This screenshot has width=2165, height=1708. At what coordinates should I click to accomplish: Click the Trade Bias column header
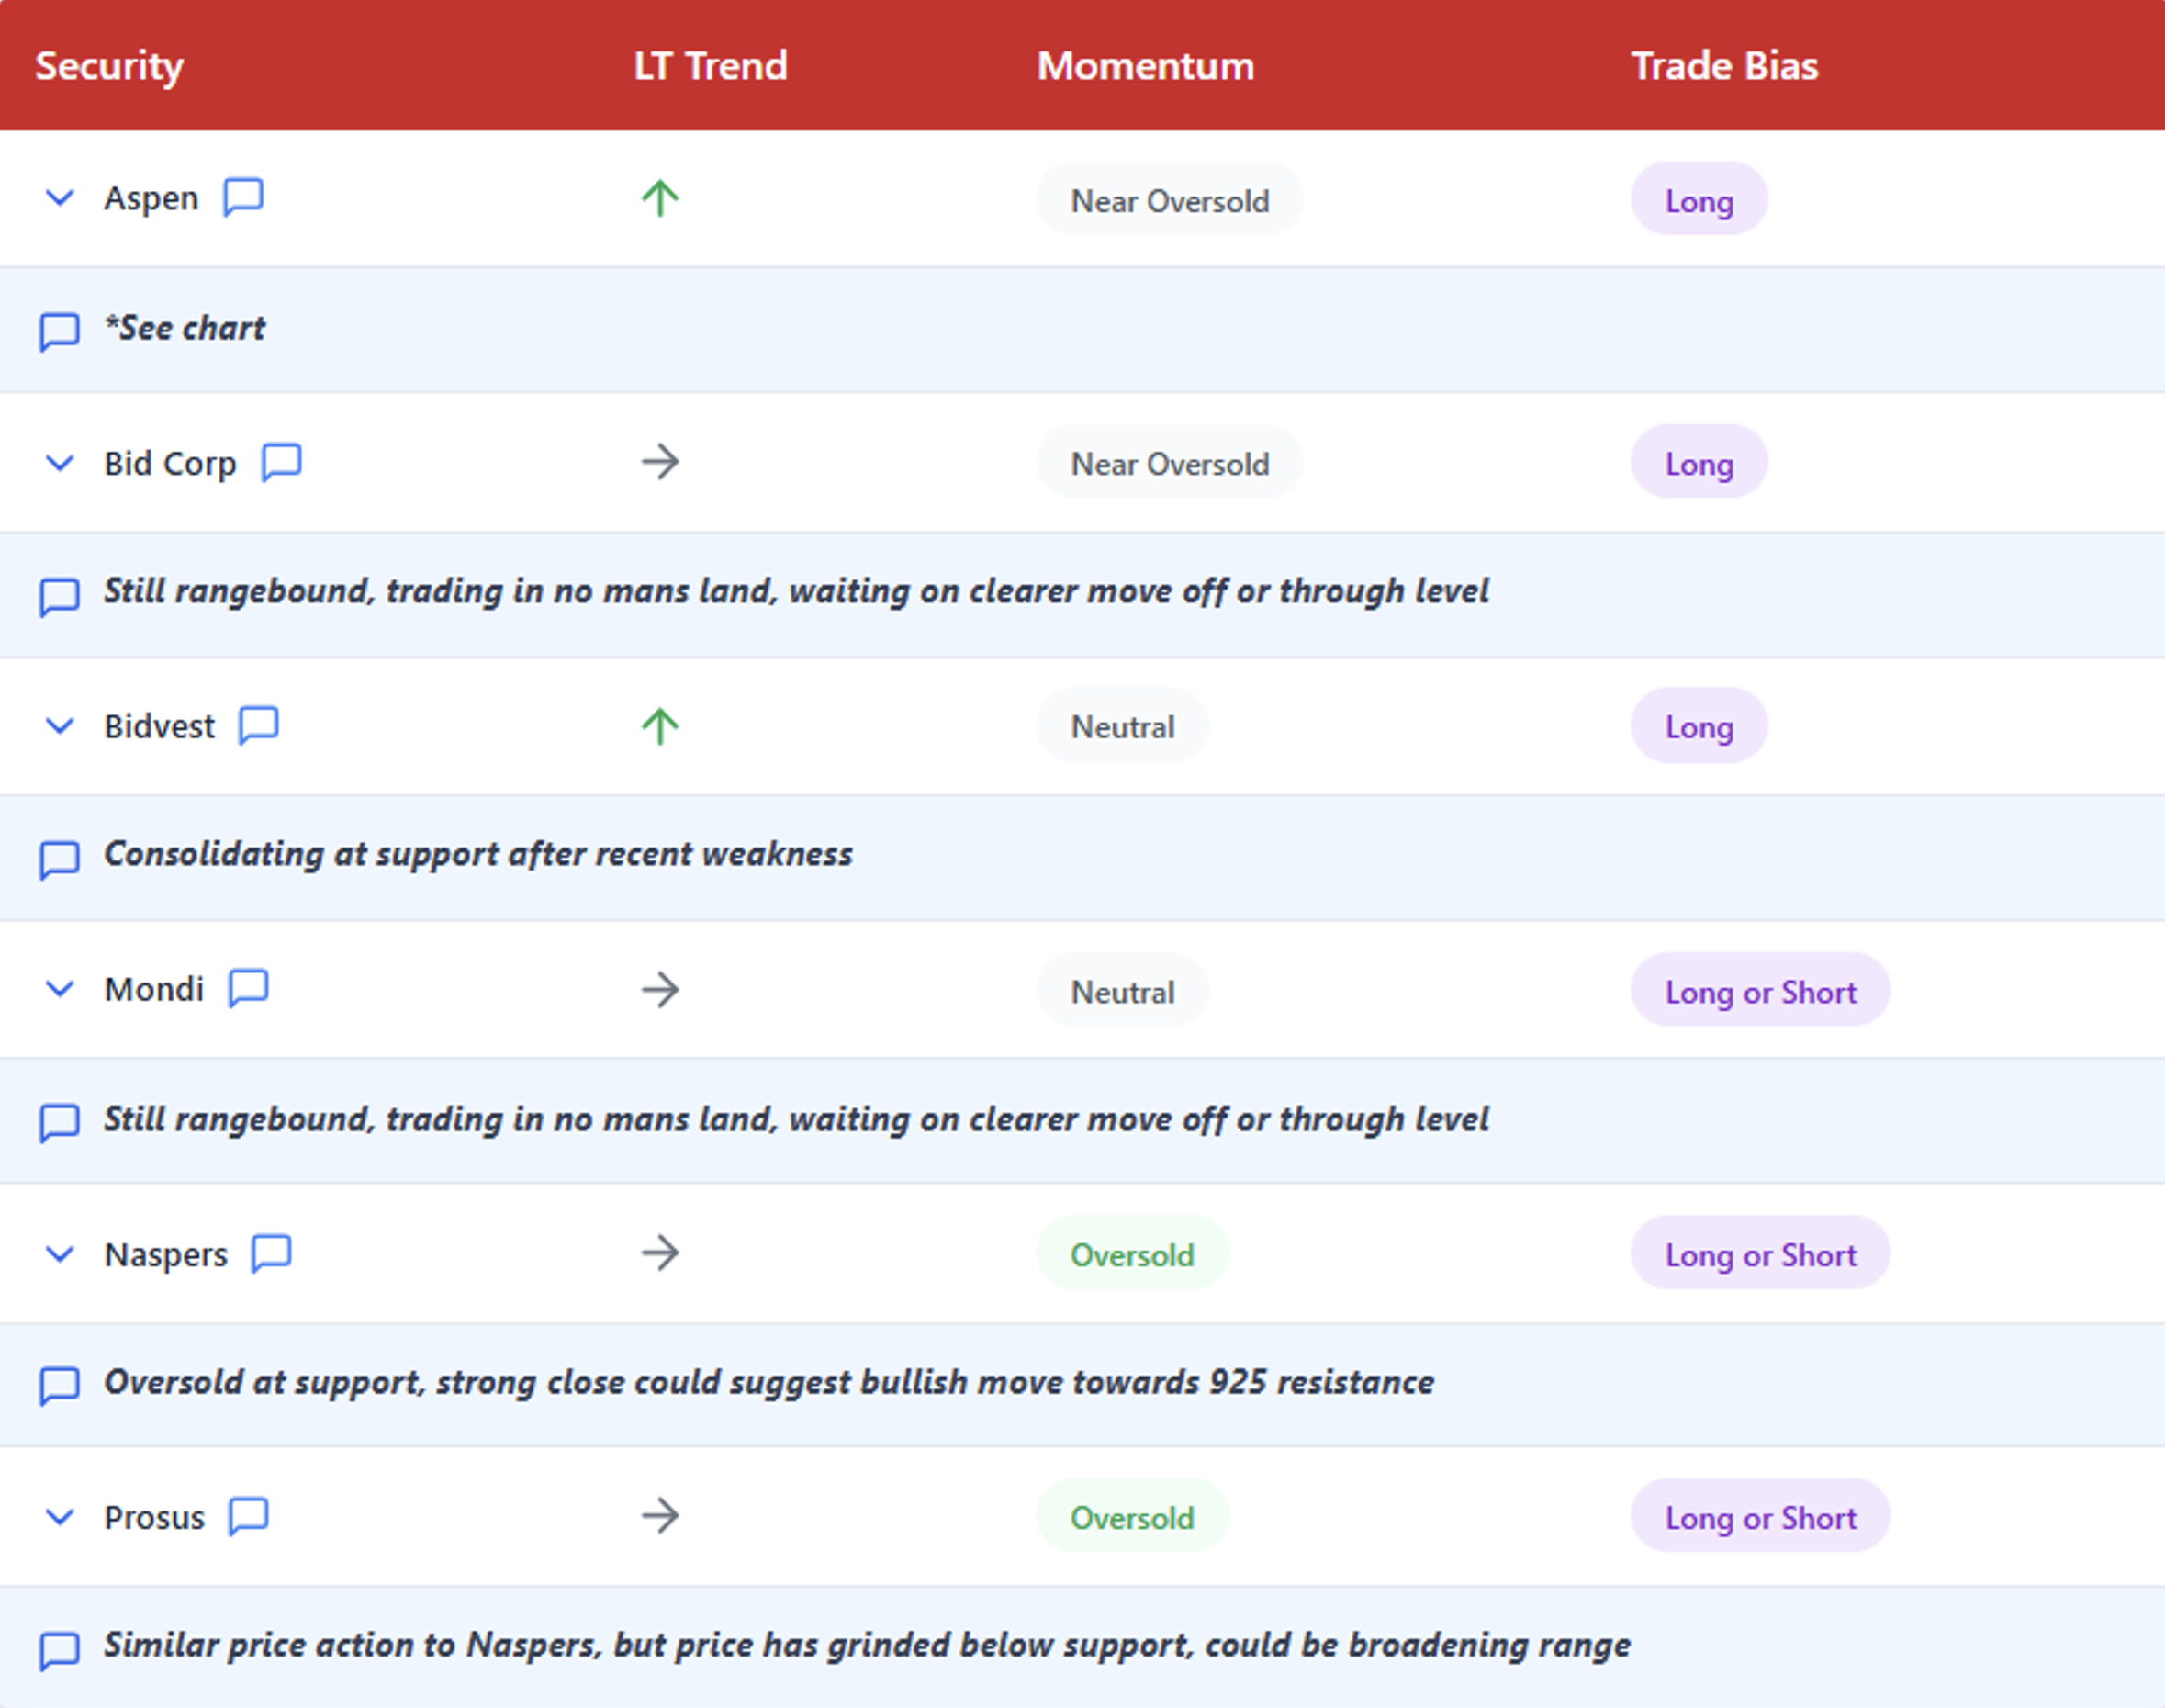coord(1724,66)
